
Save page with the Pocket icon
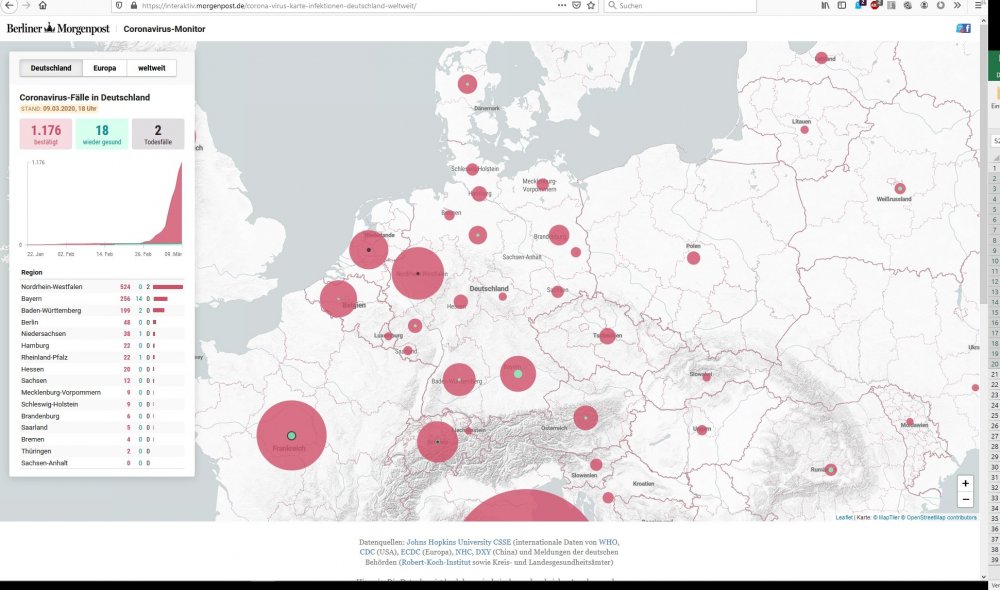click(577, 5)
